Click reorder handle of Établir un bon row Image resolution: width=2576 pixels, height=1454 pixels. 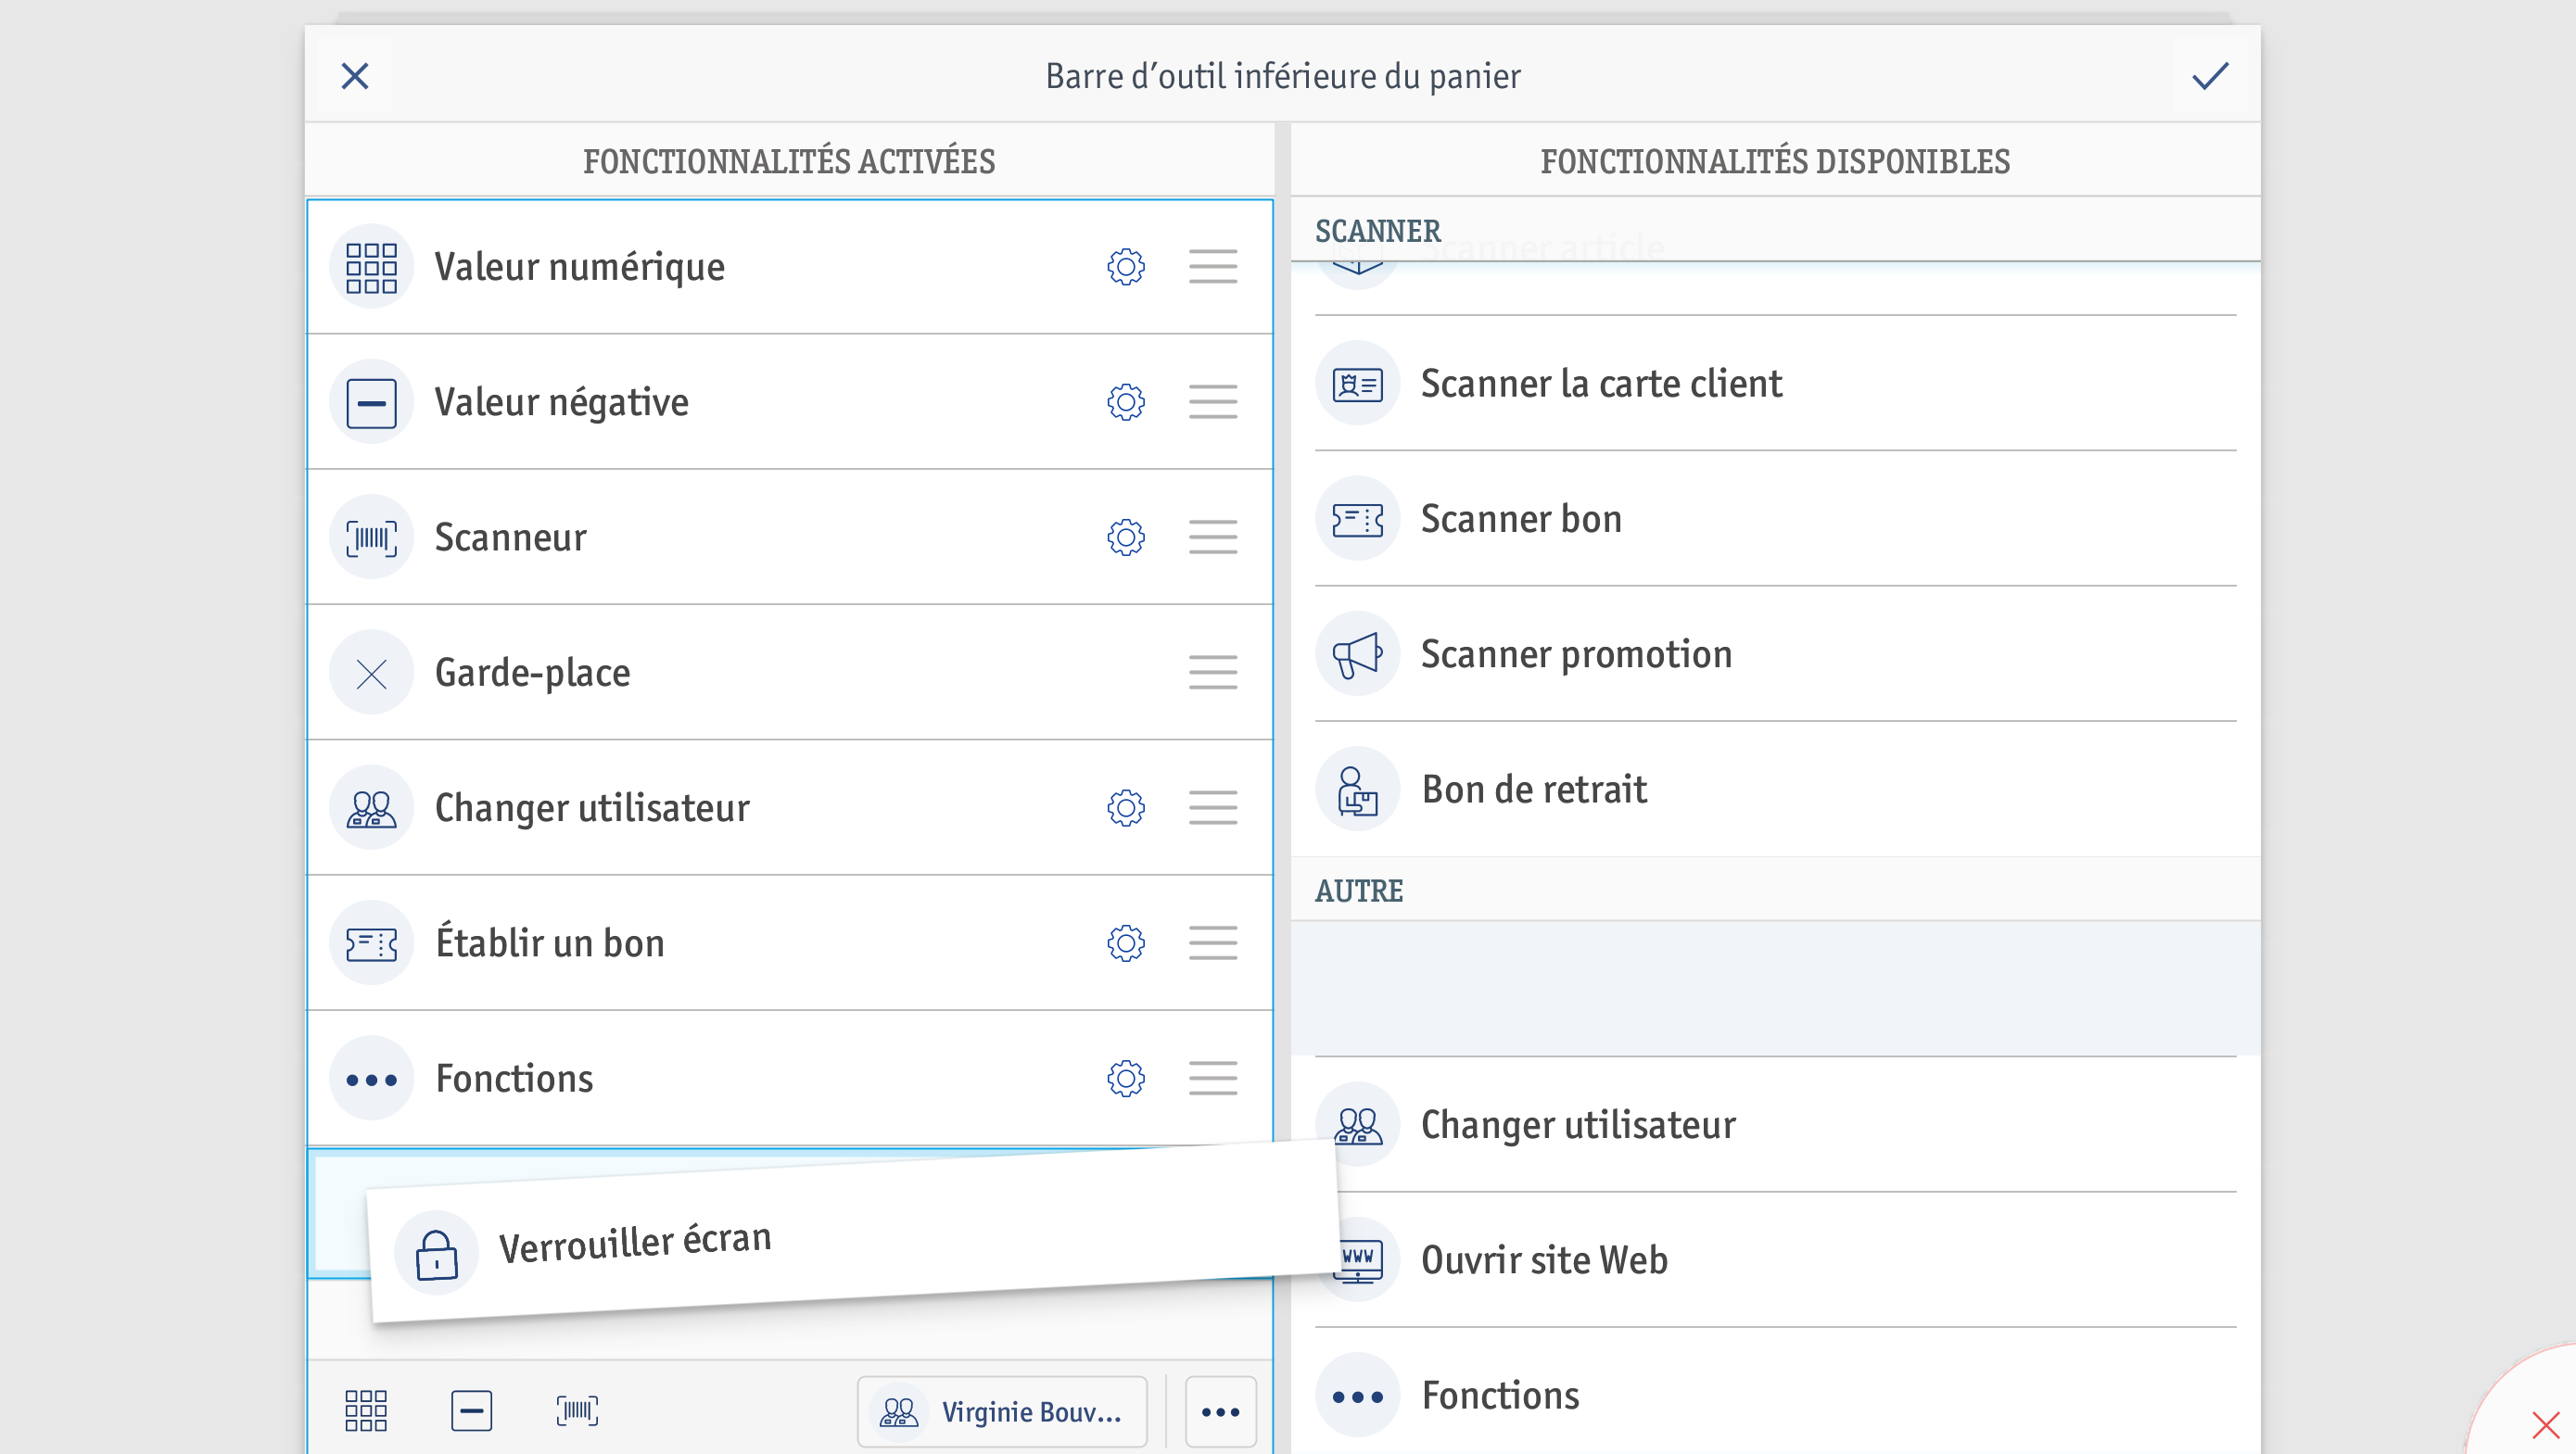click(1213, 943)
